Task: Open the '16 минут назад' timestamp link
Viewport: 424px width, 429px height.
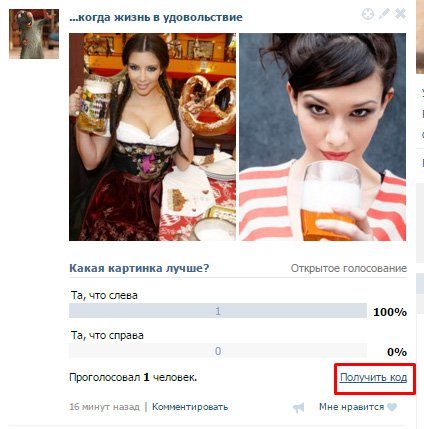Action: (x=104, y=407)
